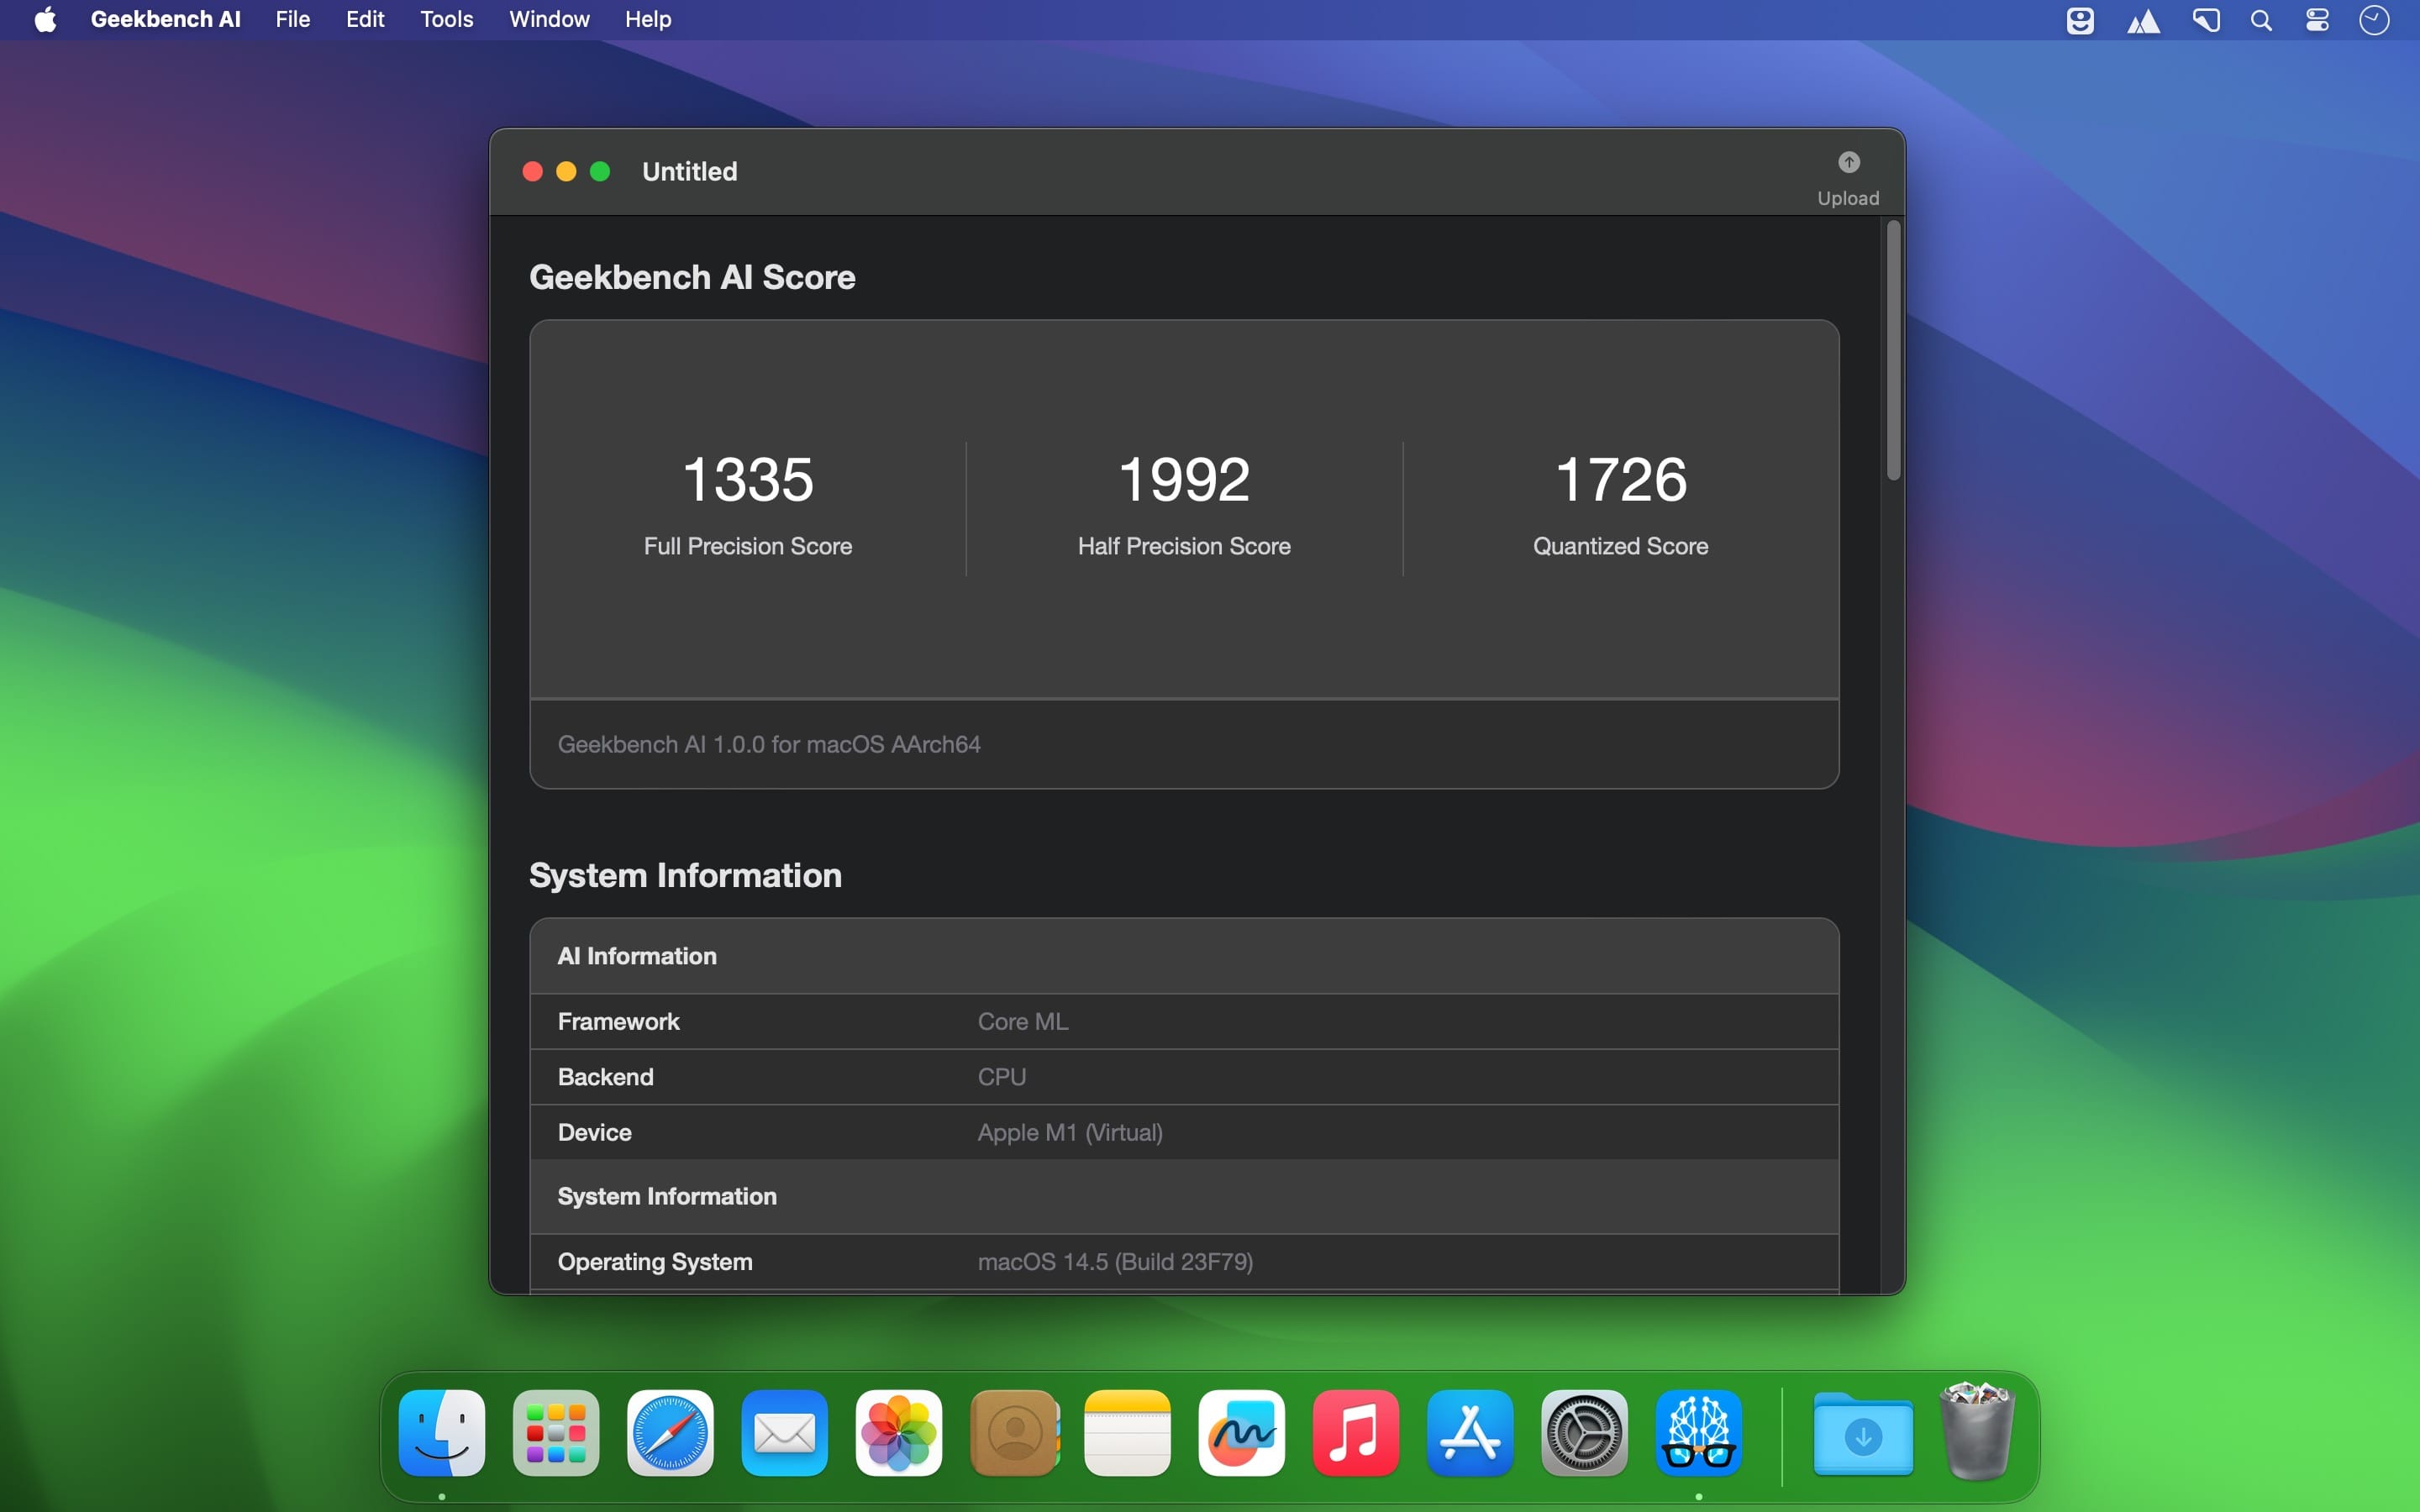Click the Full Precision Score value 1335
The height and width of the screenshot is (1512, 2420).
(747, 479)
